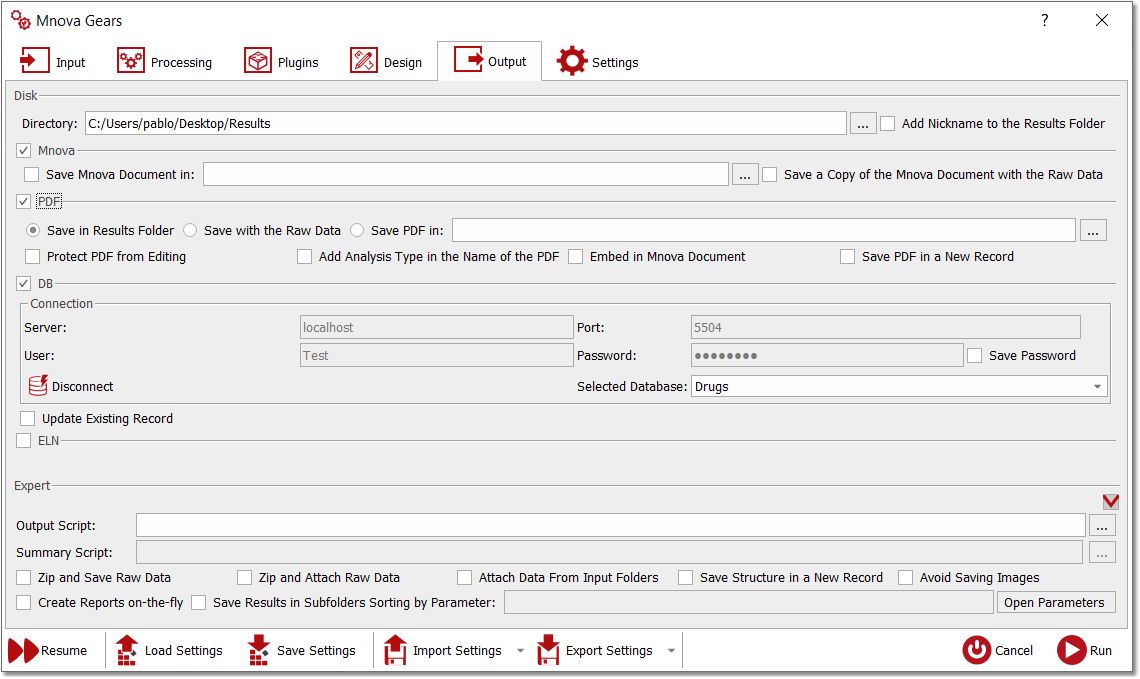Click the Resume double-arrow icon
Screen dimensions: 1140x679
coord(23,651)
